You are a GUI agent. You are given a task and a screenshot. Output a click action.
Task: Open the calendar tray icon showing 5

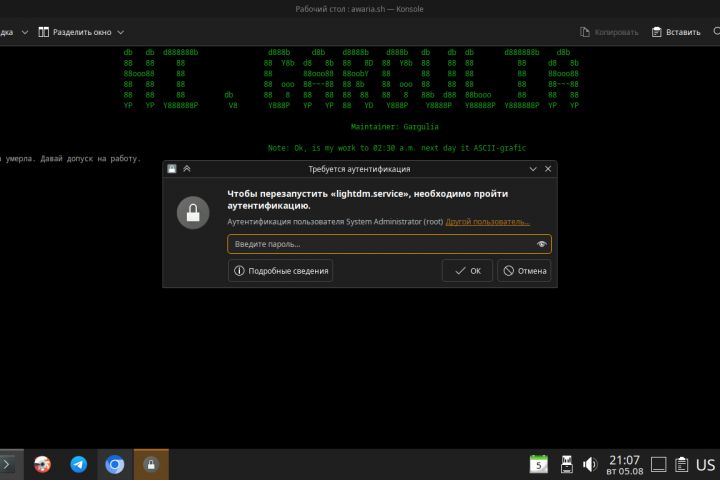pos(539,464)
